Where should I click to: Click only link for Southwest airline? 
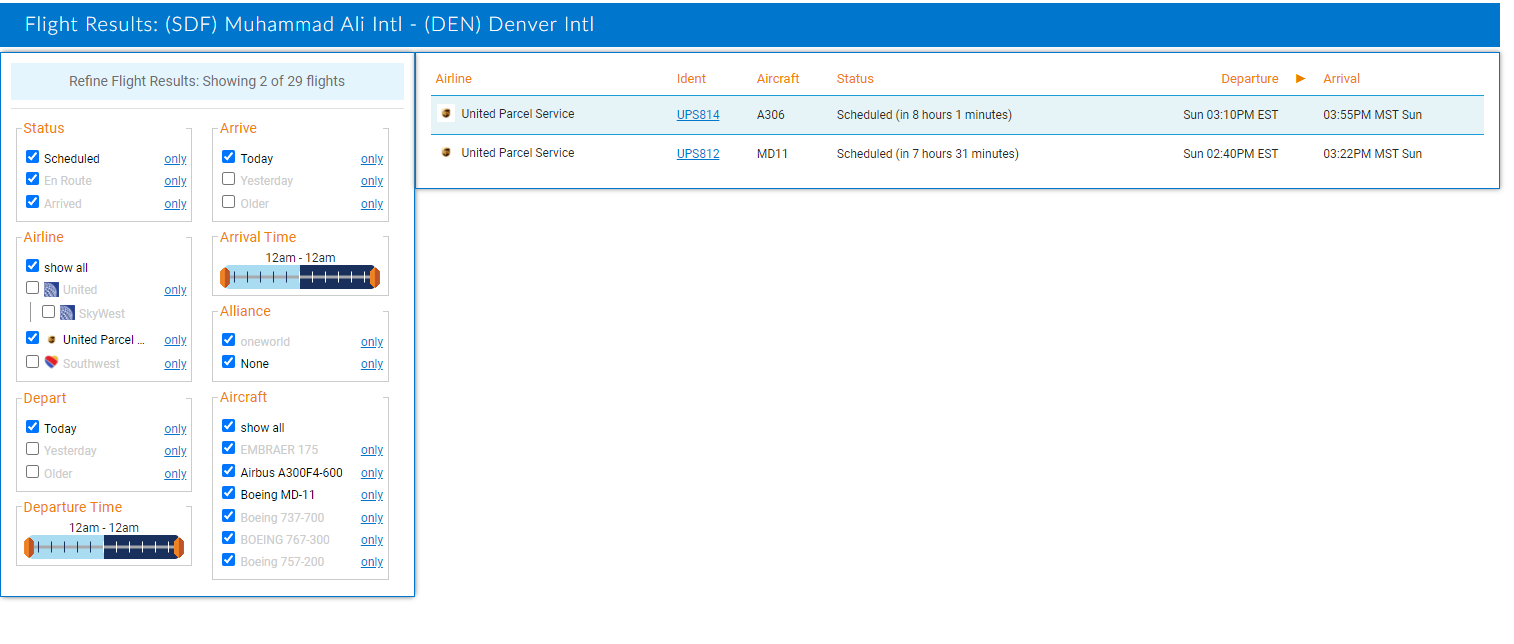[176, 364]
